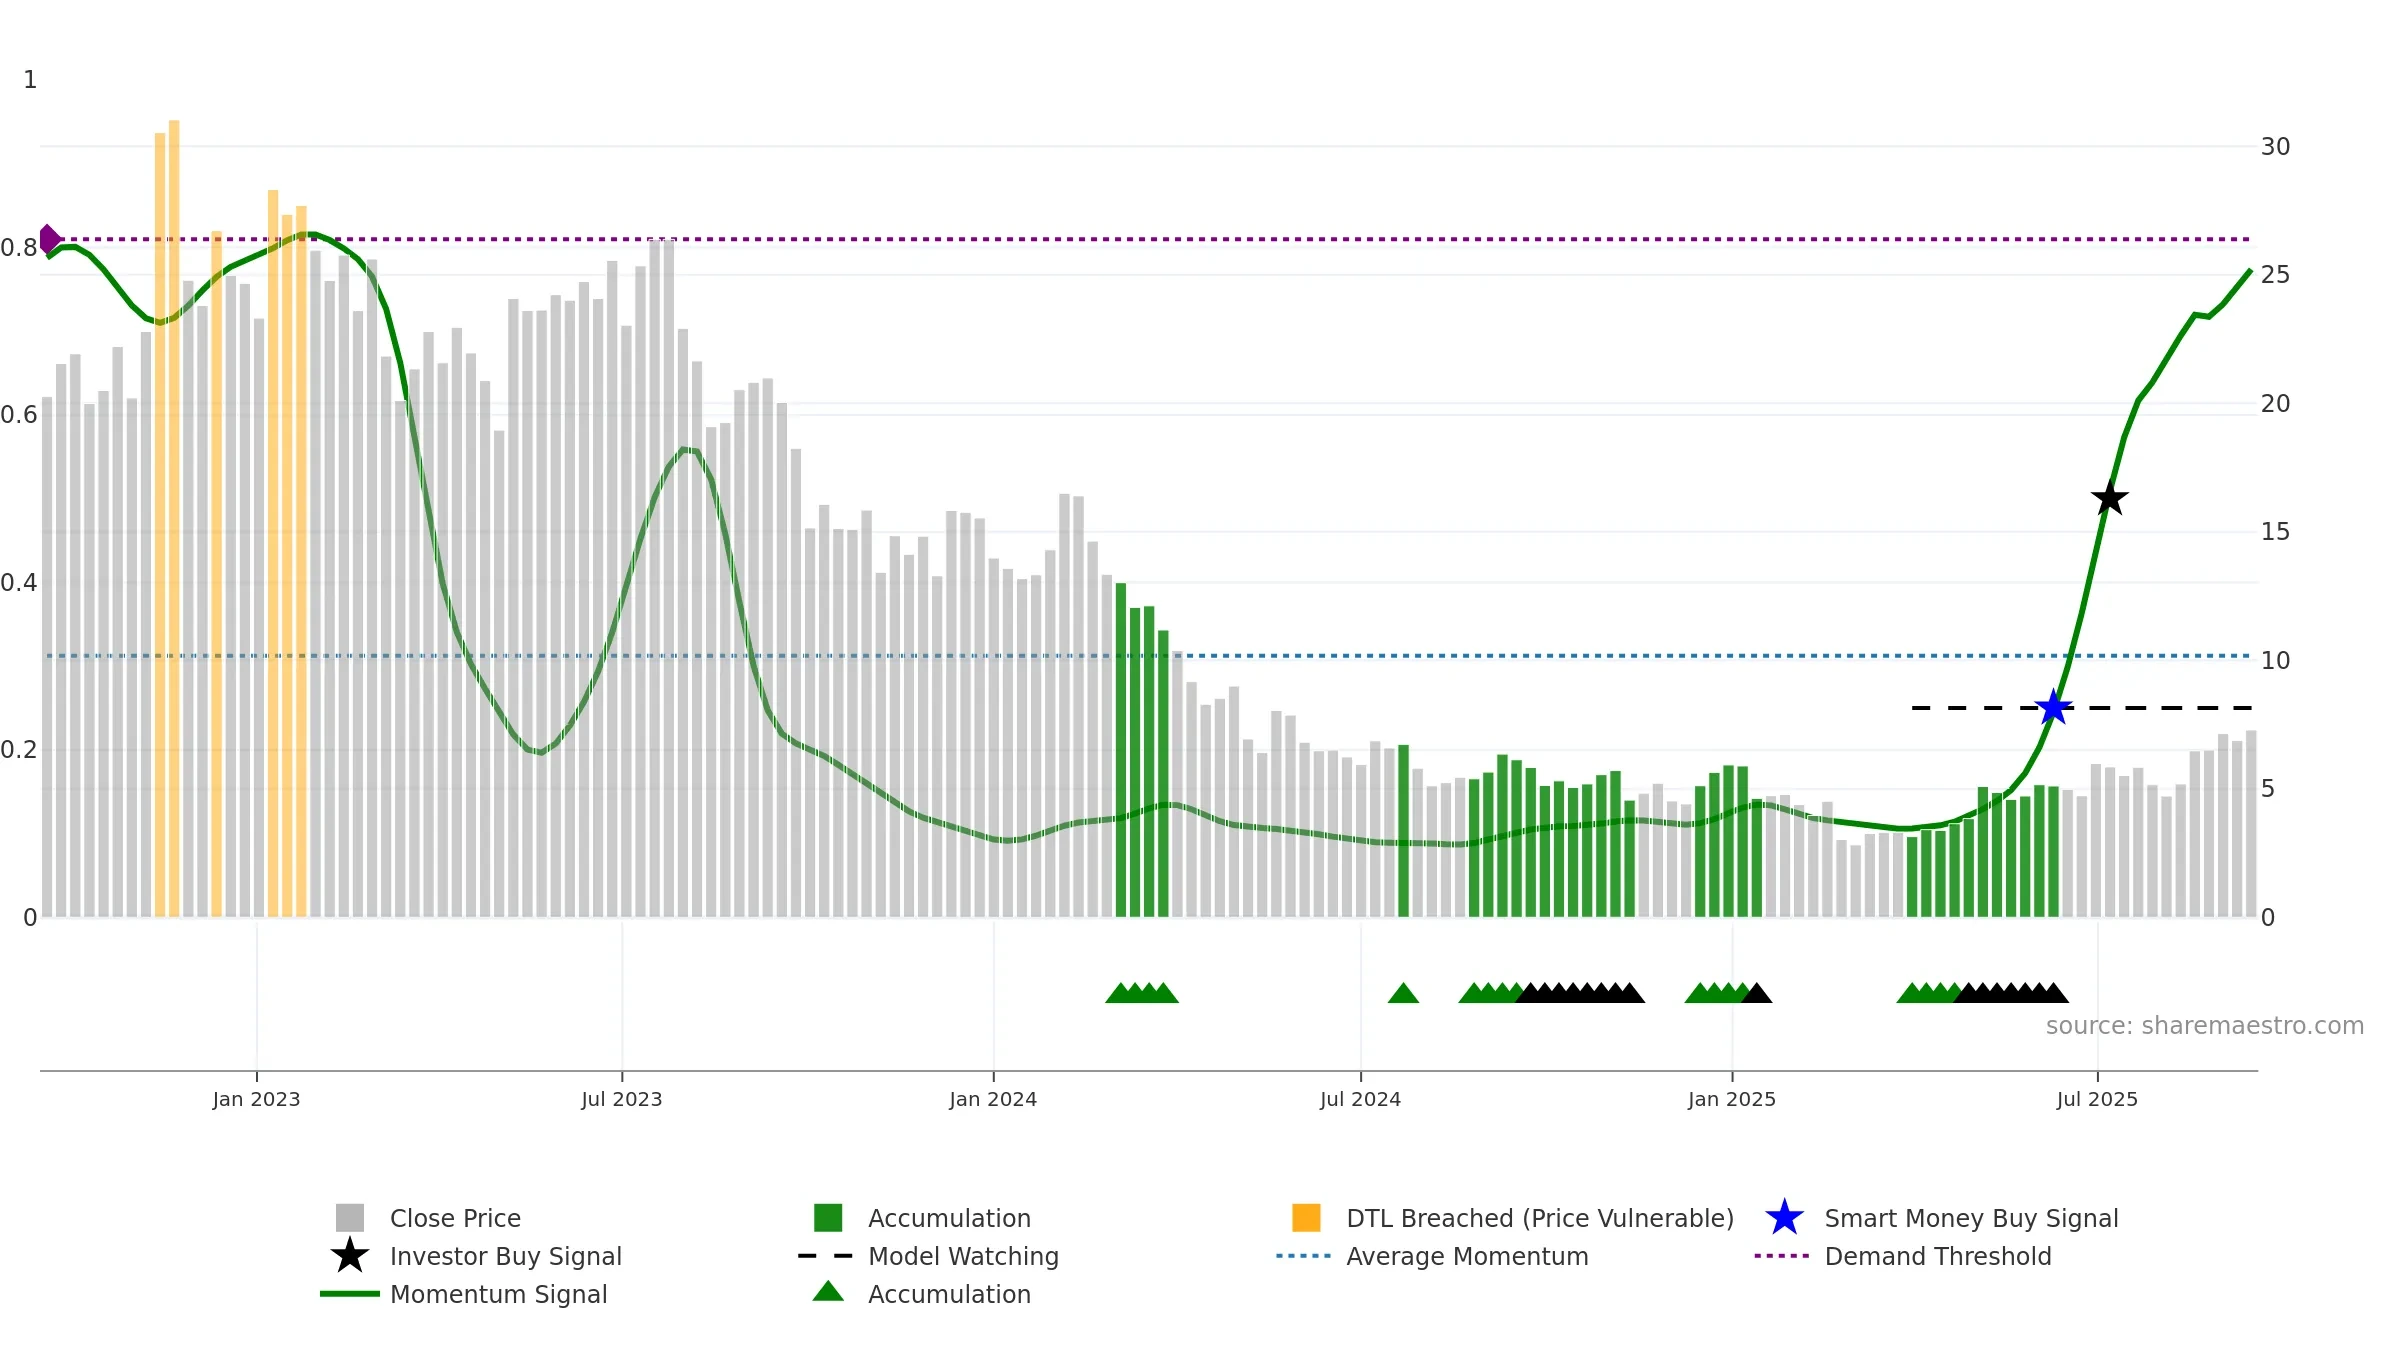Click the left axis value 0.4
Image resolution: width=2400 pixels, height=1350 pixels.
pos(19,583)
